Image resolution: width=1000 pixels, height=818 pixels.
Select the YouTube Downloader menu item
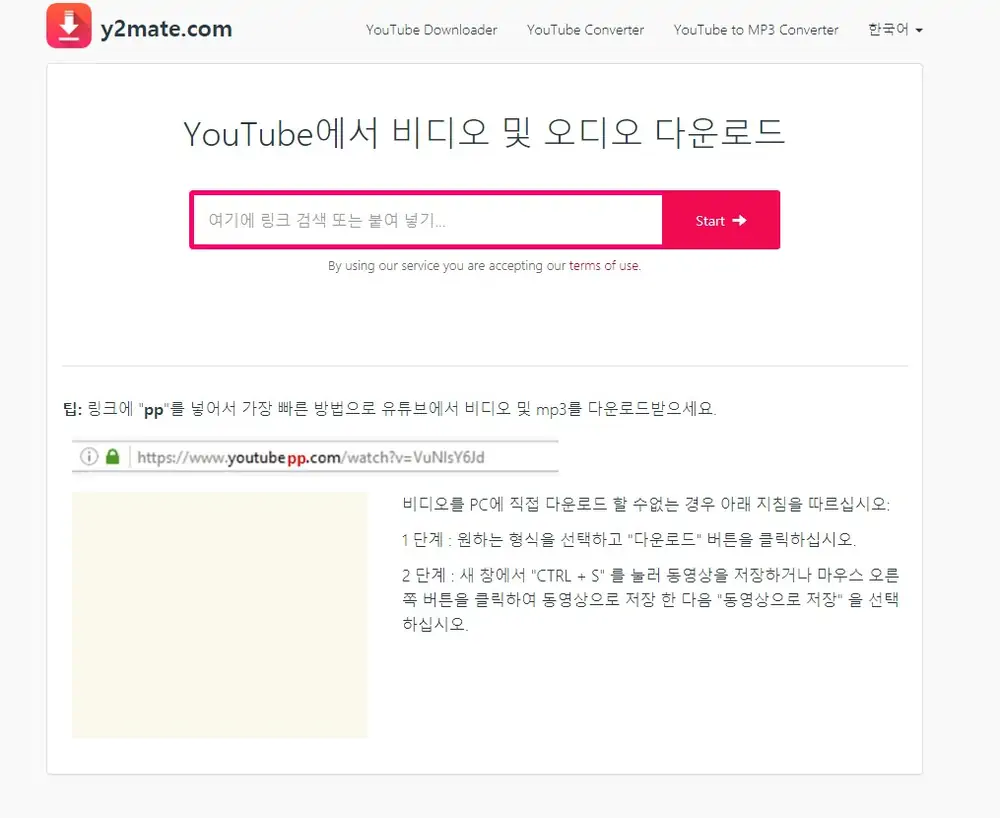pyautogui.click(x=431, y=30)
